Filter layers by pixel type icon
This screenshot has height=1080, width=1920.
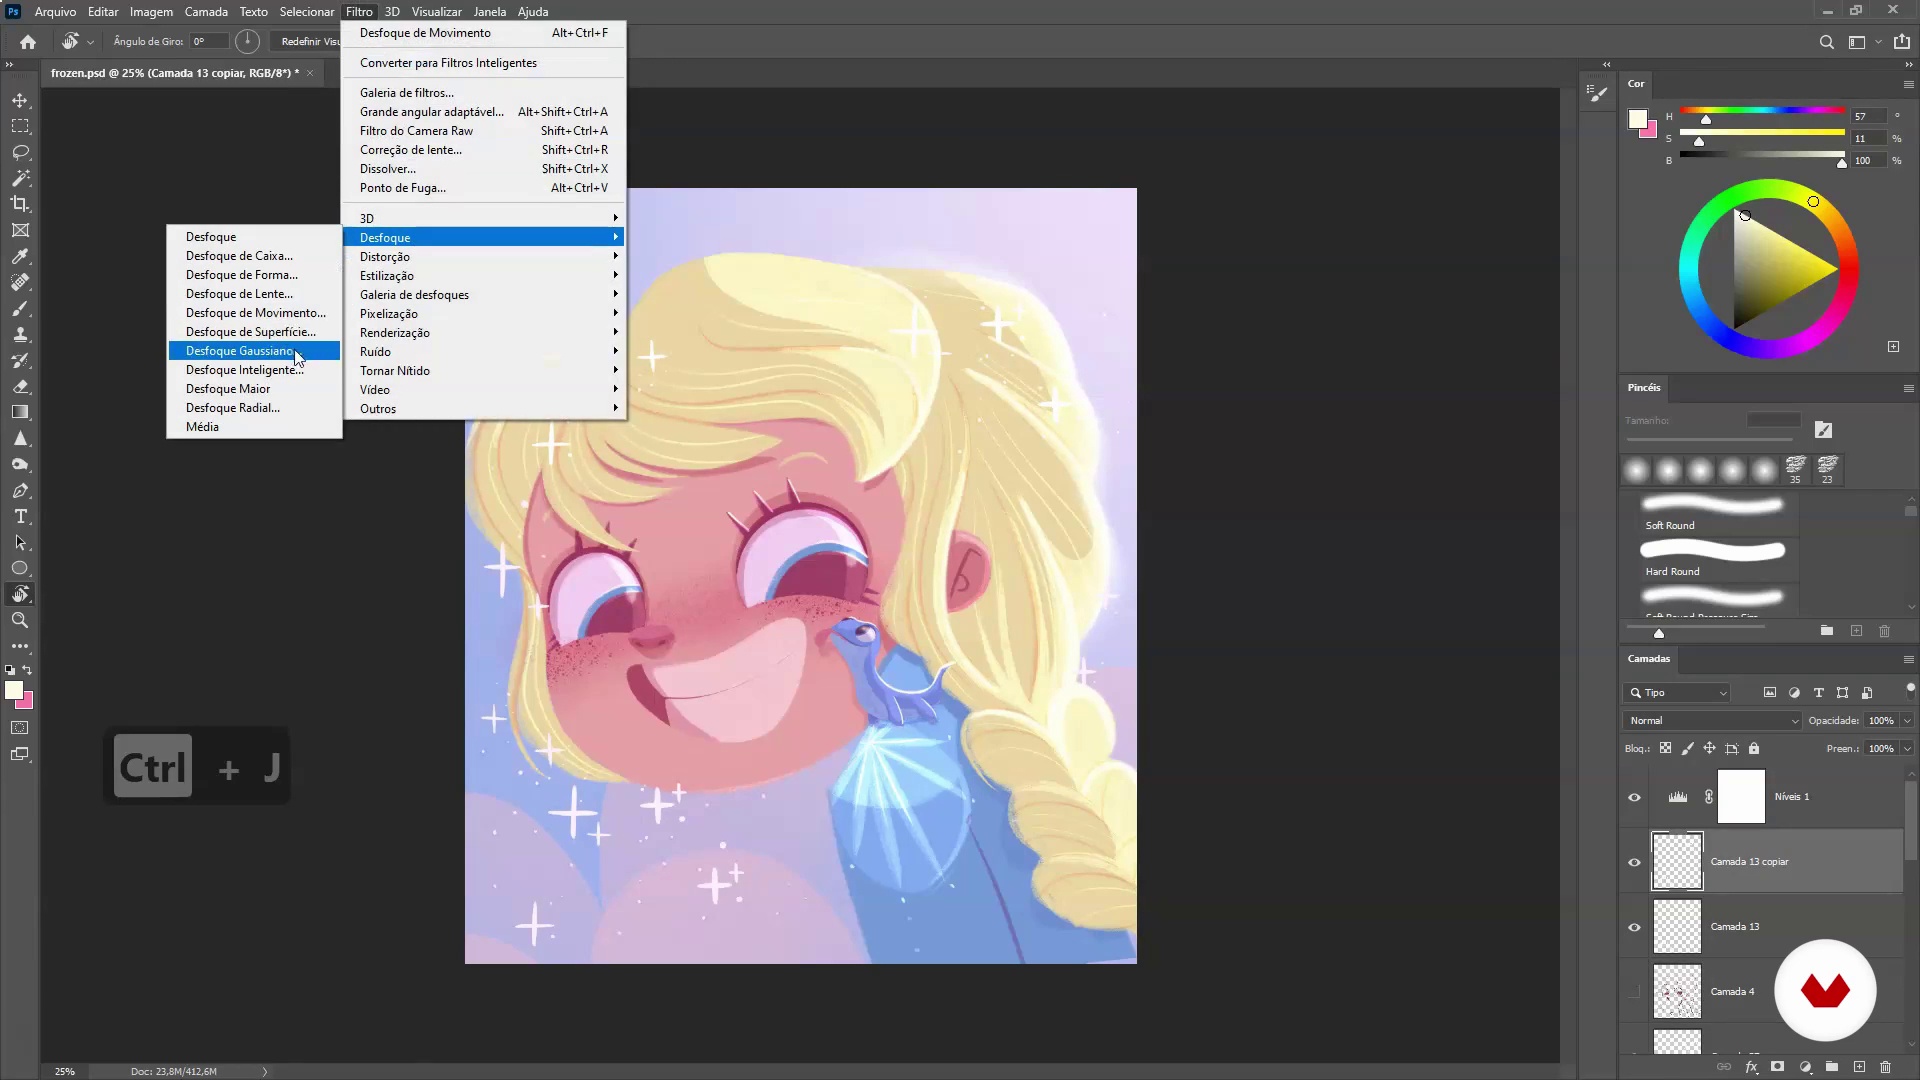1770,693
